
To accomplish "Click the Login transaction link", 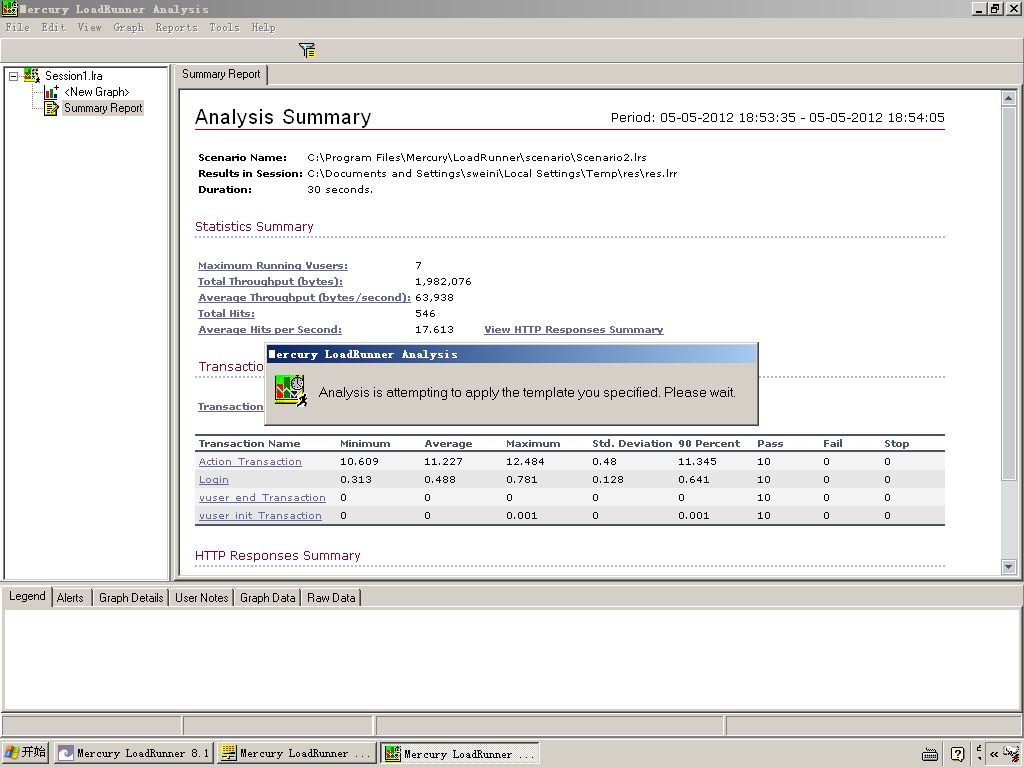I will point(213,480).
